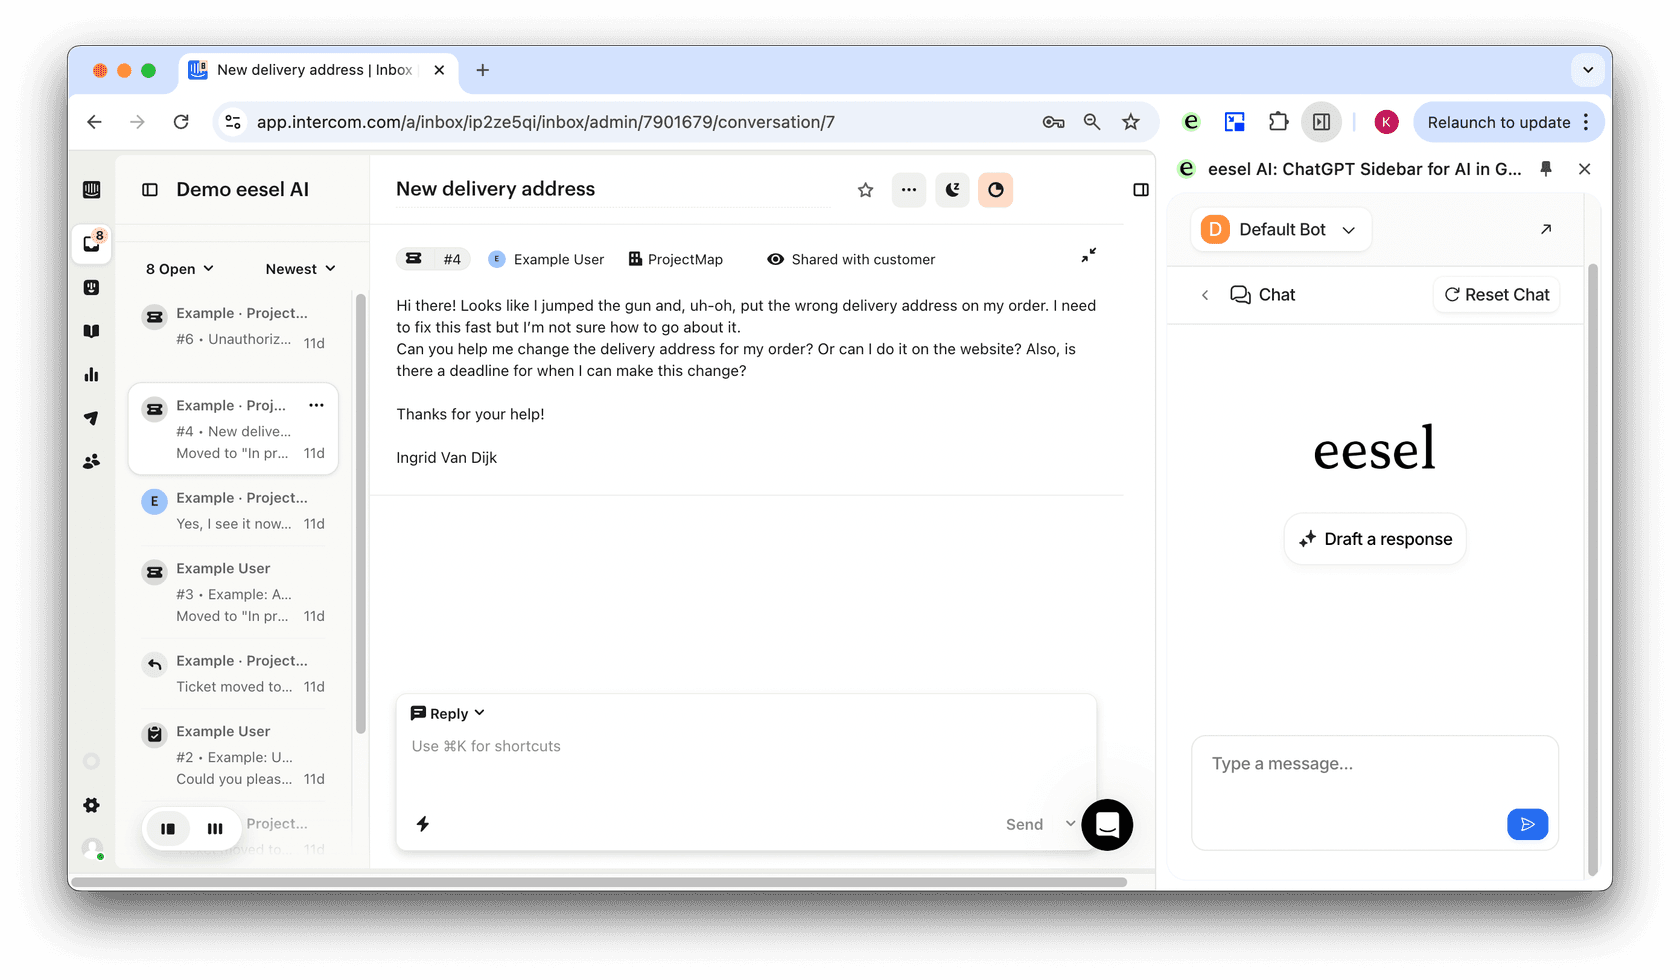Open the Unauthorized #6 conversation item
This screenshot has width=1680, height=980.
[x=234, y=327]
